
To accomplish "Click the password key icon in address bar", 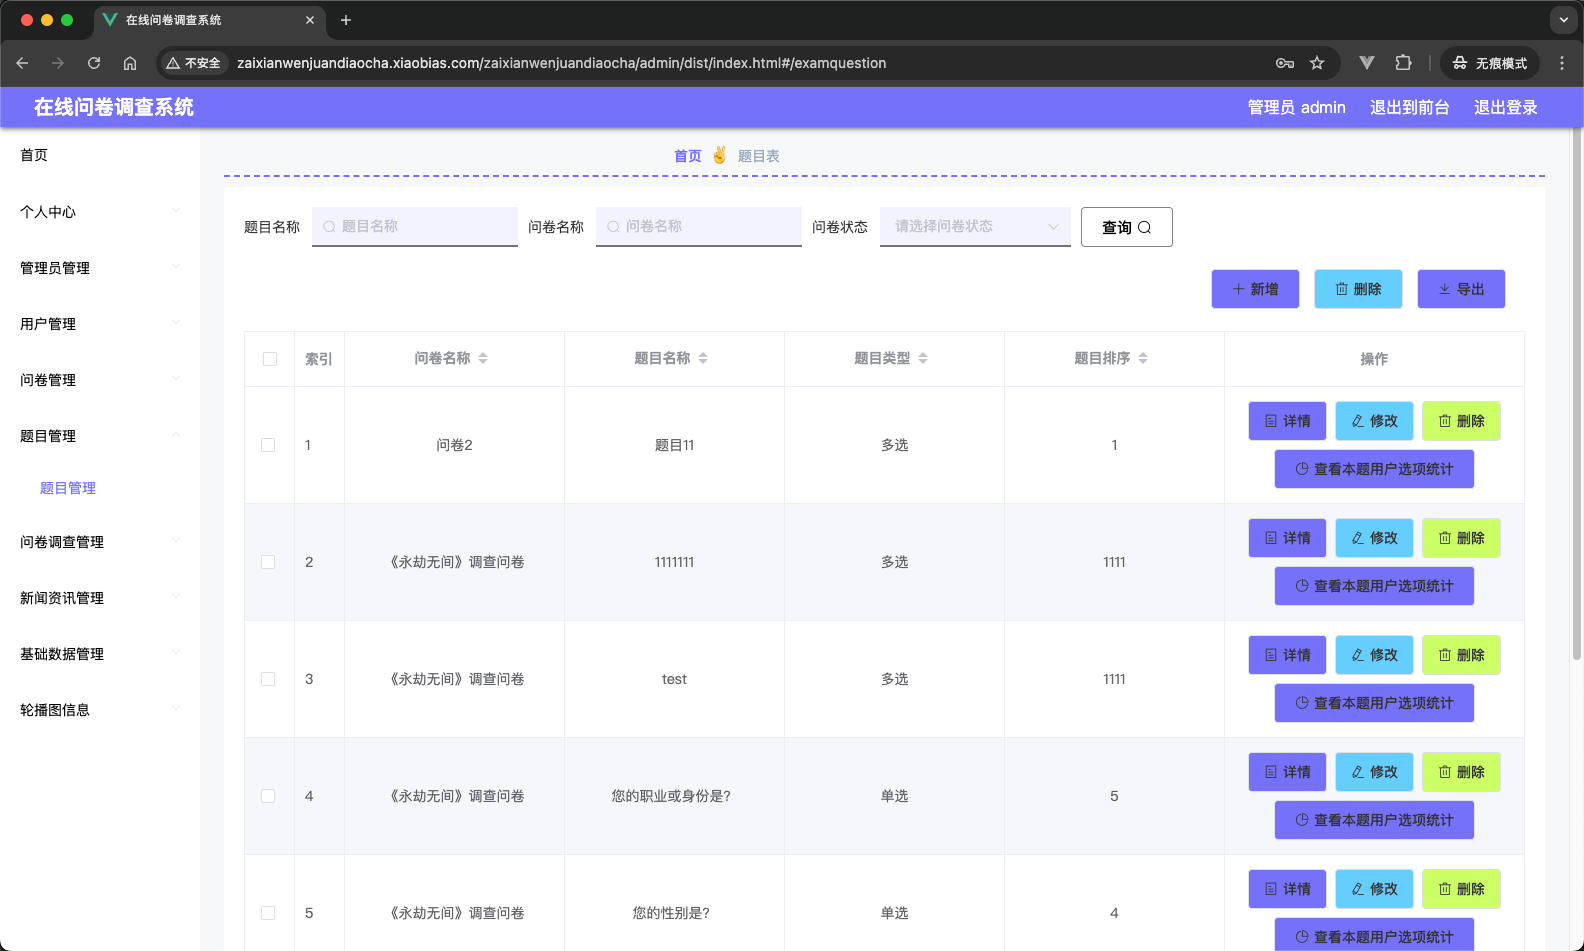I will [x=1285, y=63].
